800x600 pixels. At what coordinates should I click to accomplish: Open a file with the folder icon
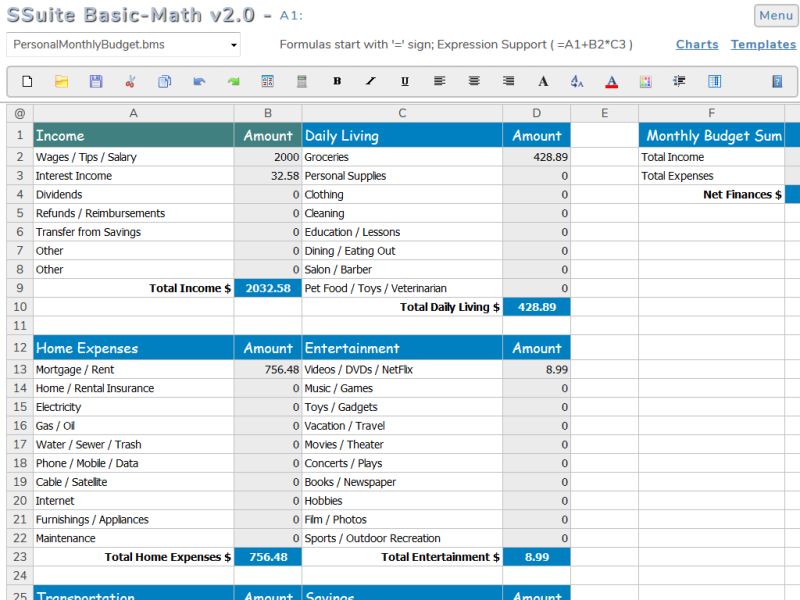(x=59, y=81)
